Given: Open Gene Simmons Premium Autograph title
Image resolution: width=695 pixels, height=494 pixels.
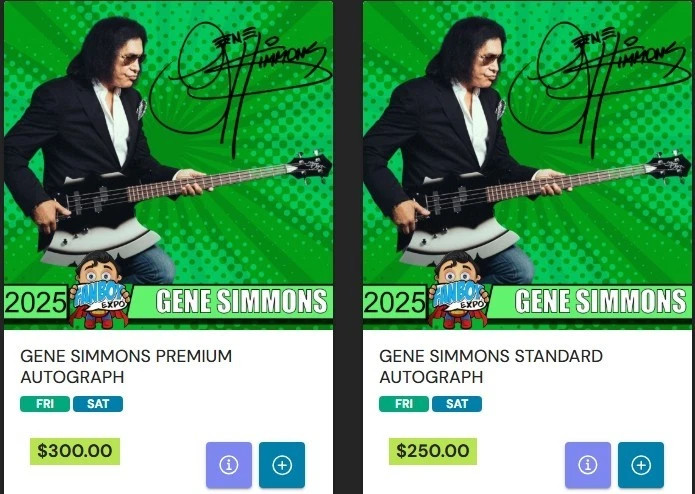Looking at the screenshot, I should [x=126, y=366].
